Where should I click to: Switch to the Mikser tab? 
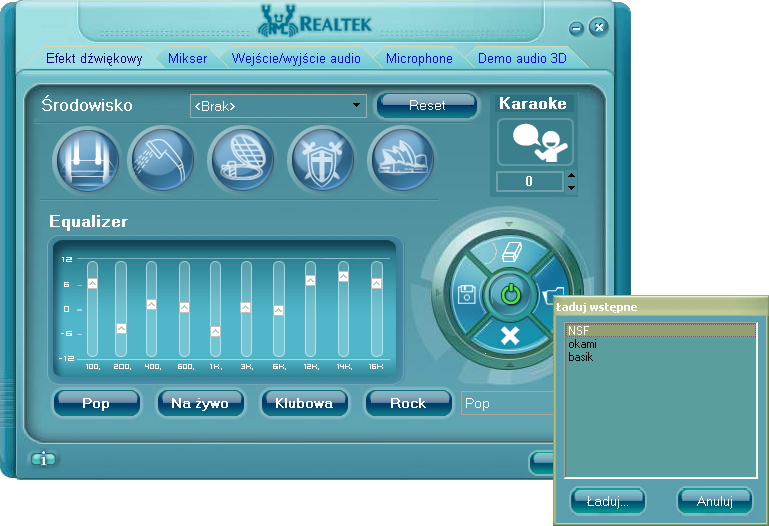pos(187,58)
